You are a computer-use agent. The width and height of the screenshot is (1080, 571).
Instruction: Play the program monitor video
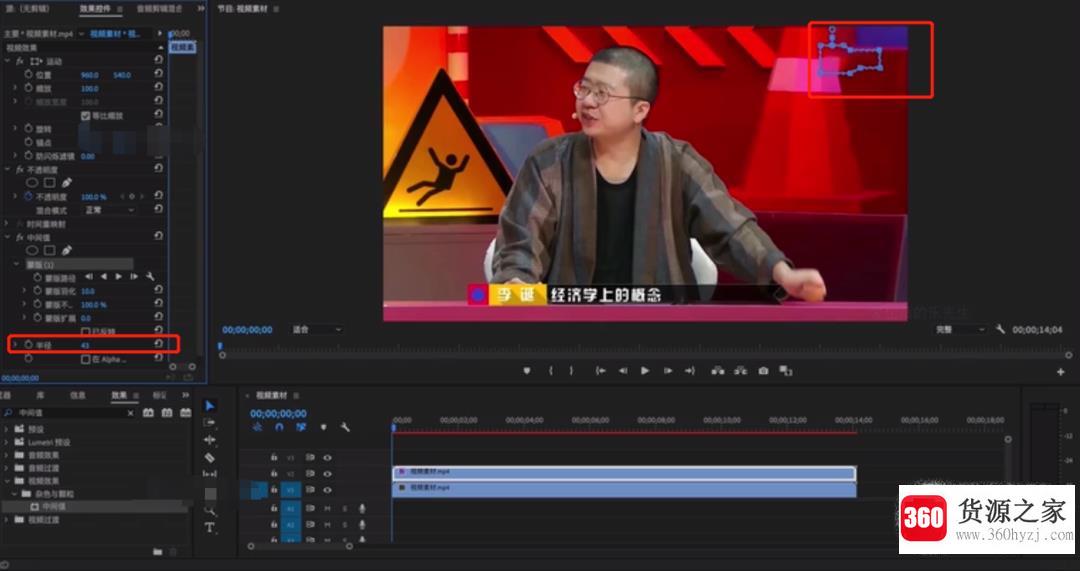click(645, 371)
